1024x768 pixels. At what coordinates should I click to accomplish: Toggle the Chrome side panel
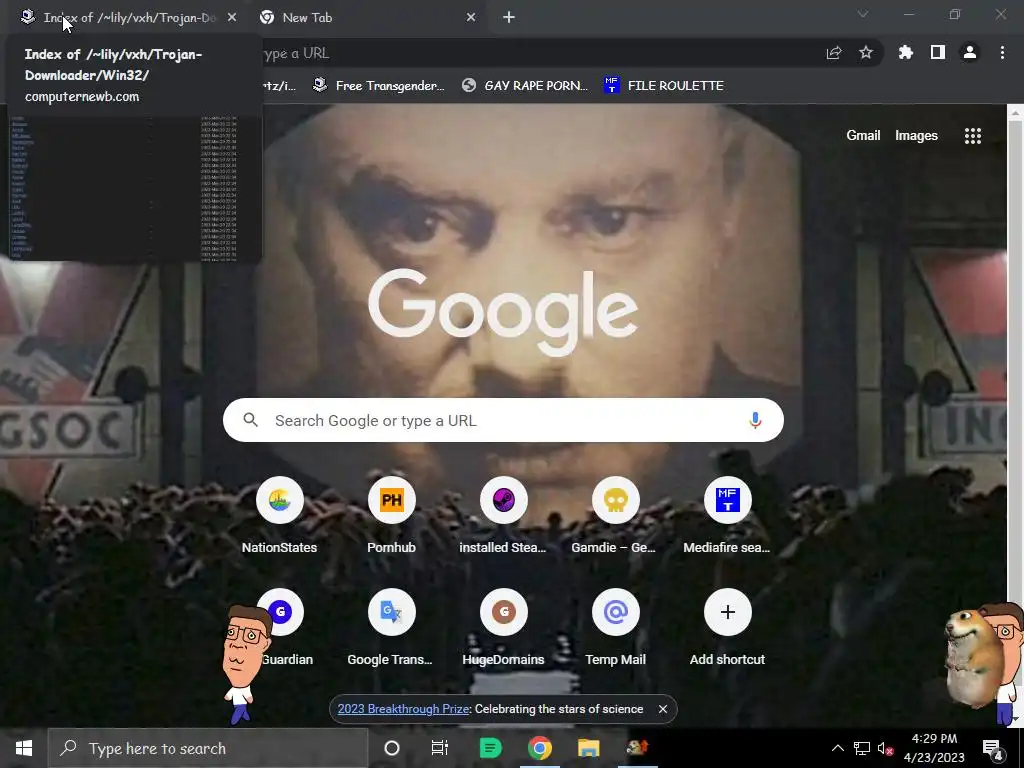pos(938,53)
